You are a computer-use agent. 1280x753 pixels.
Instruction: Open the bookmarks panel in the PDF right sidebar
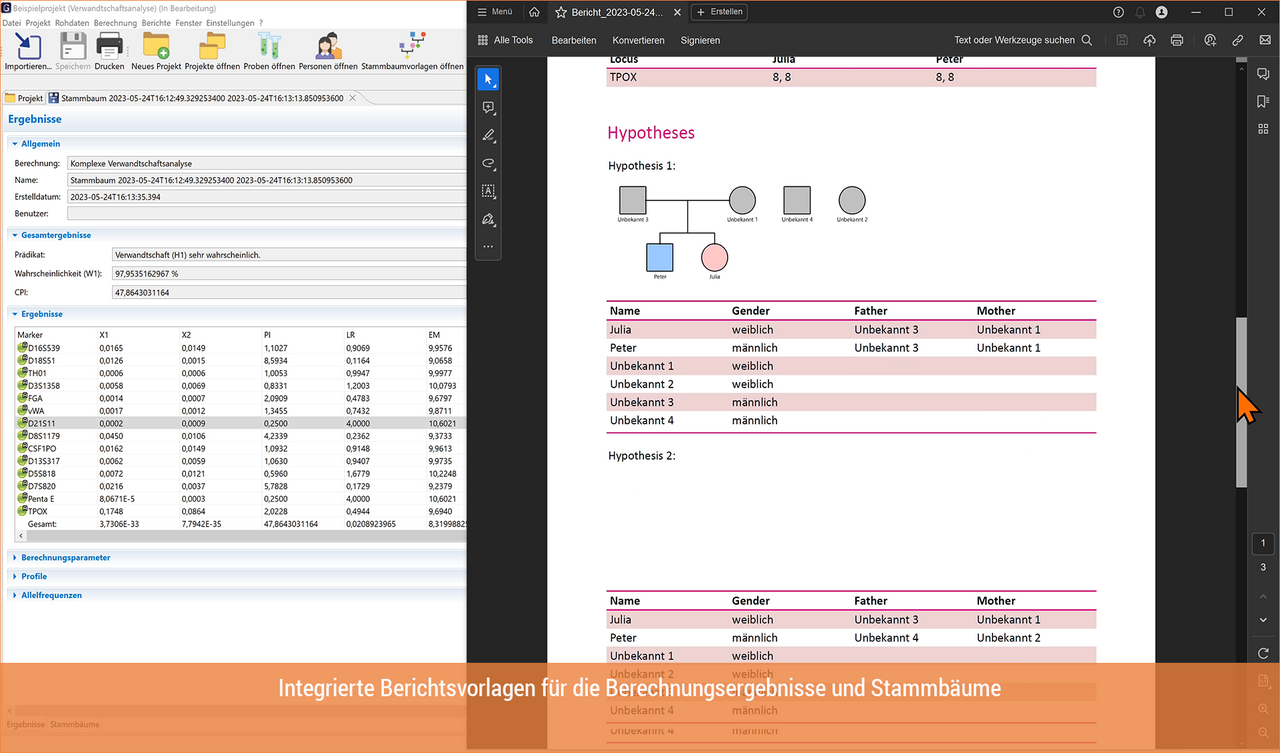[1263, 101]
